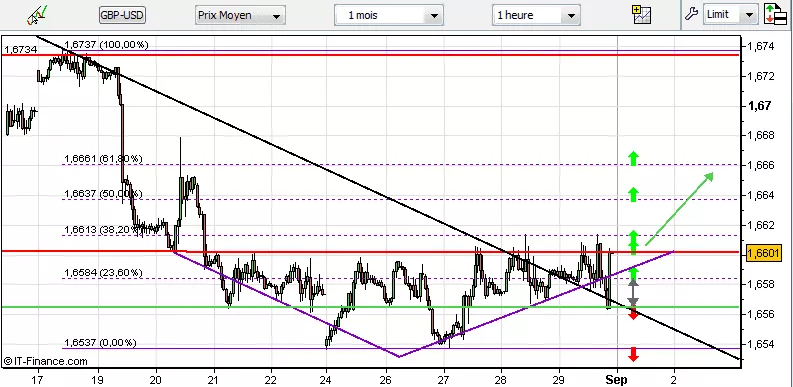Select the 1,6537 (0,00%) Fibonacci label

pyautogui.click(x=100, y=342)
